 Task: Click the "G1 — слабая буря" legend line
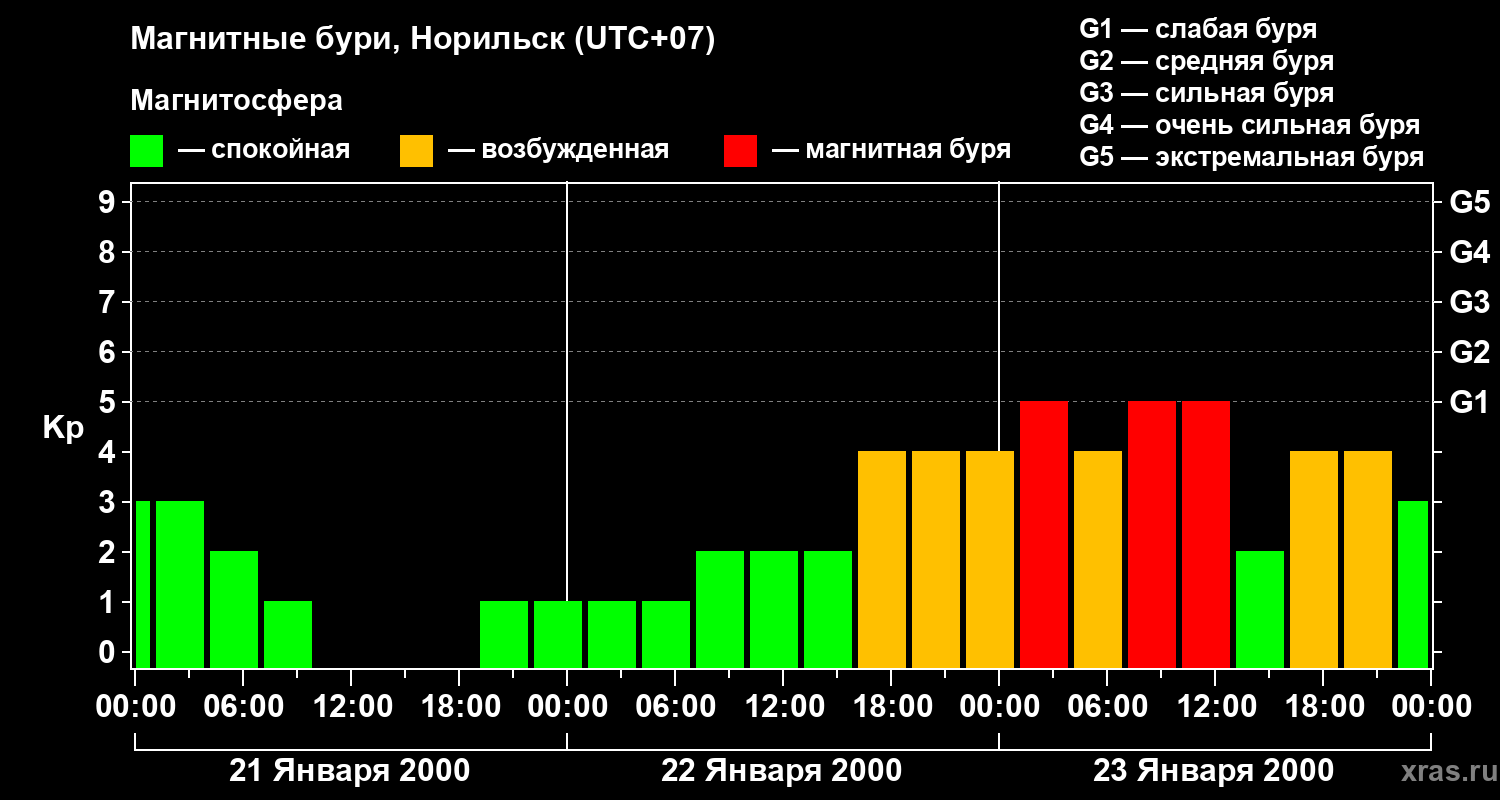tap(1198, 29)
